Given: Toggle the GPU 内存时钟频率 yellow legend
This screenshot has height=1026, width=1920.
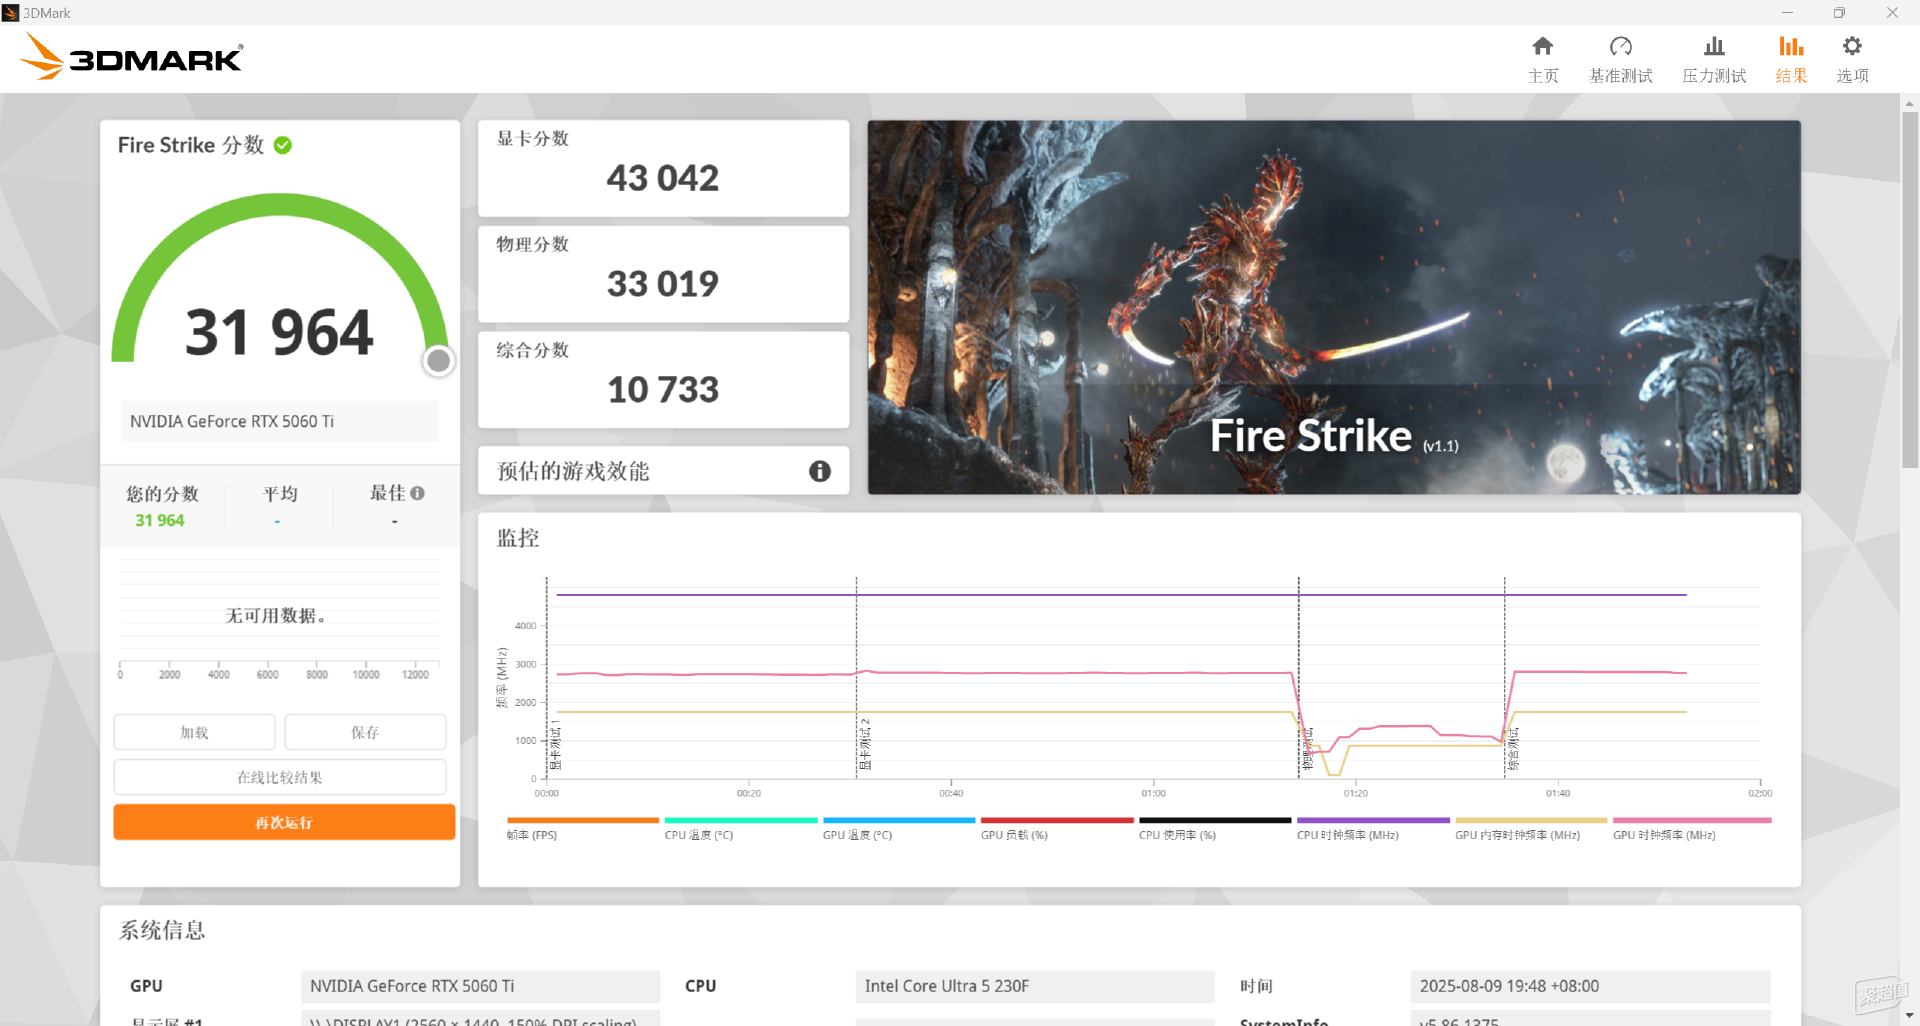Looking at the screenshot, I should pos(1531,828).
